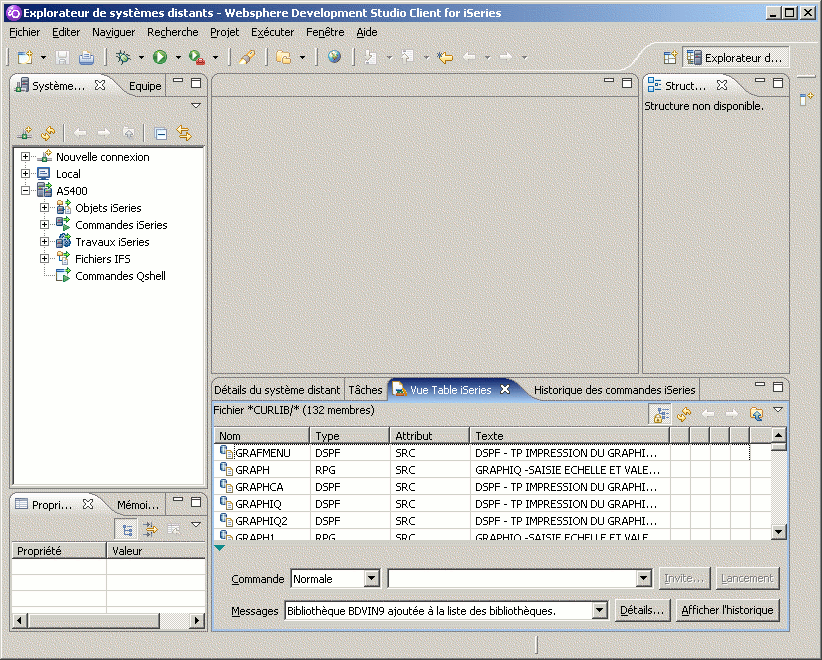Click the Propriétés scrollbar right arrow
This screenshot has height=660, width=822.
197,621
